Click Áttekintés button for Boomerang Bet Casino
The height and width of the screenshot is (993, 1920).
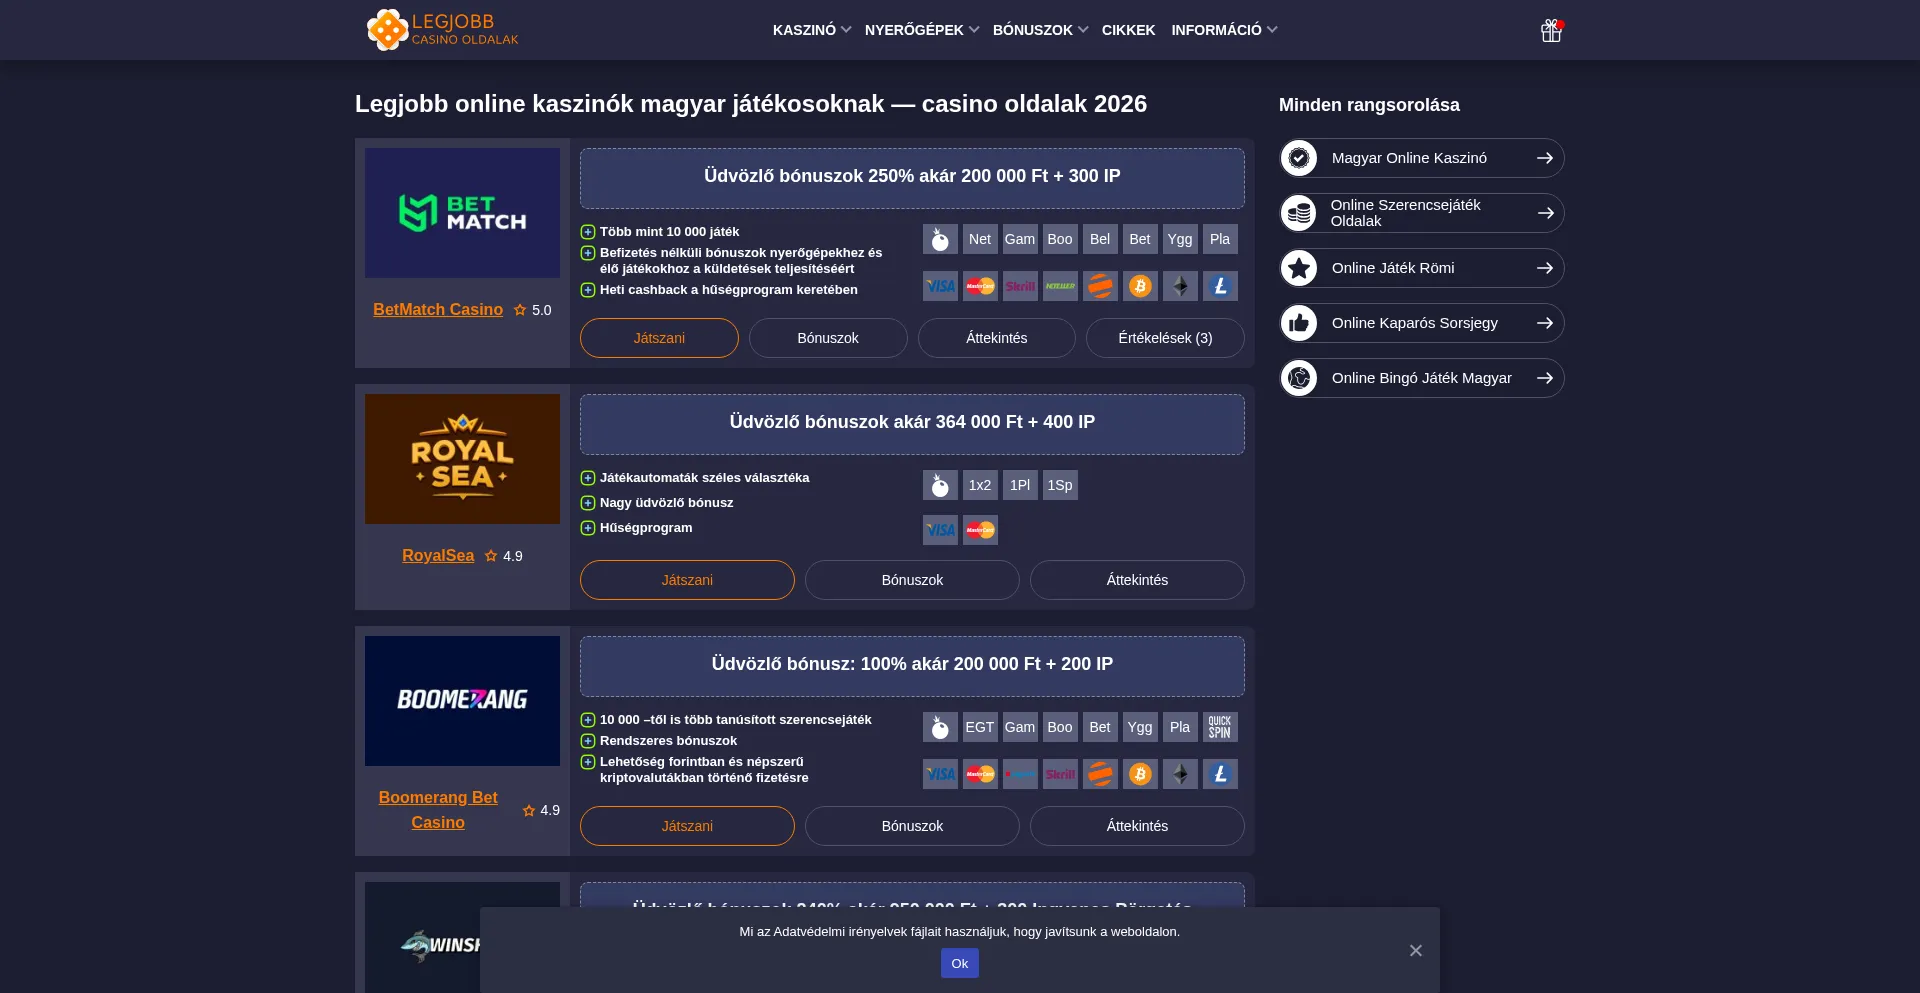click(1137, 826)
